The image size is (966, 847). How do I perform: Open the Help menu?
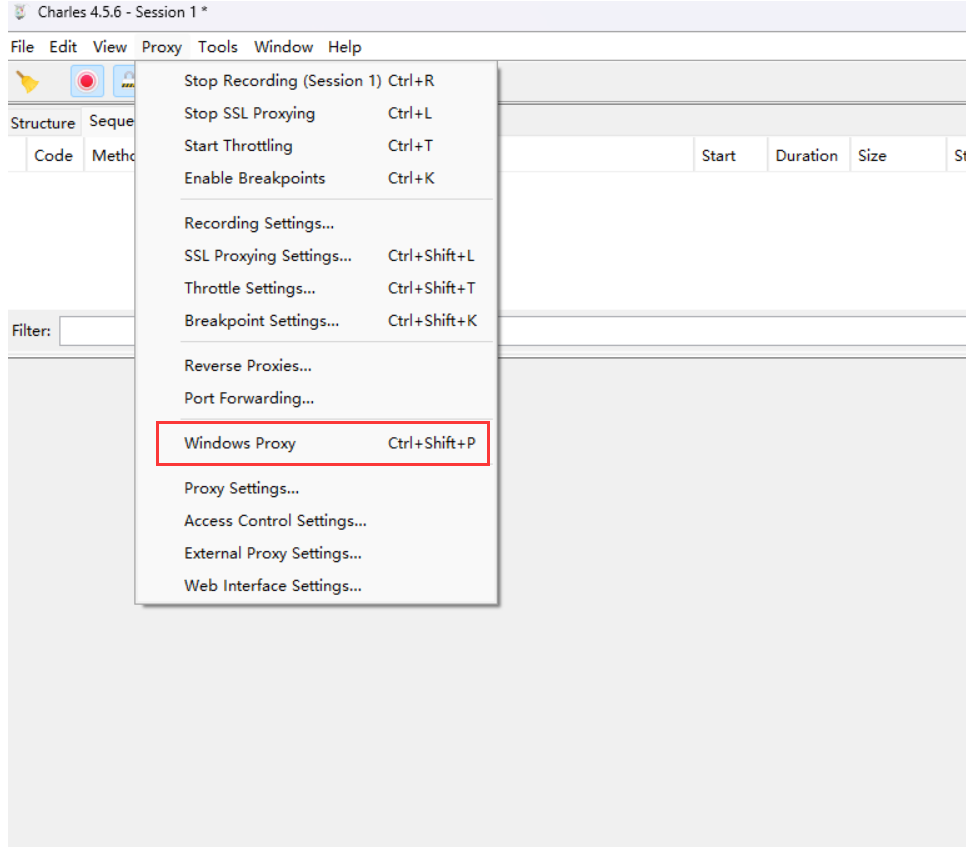[344, 47]
